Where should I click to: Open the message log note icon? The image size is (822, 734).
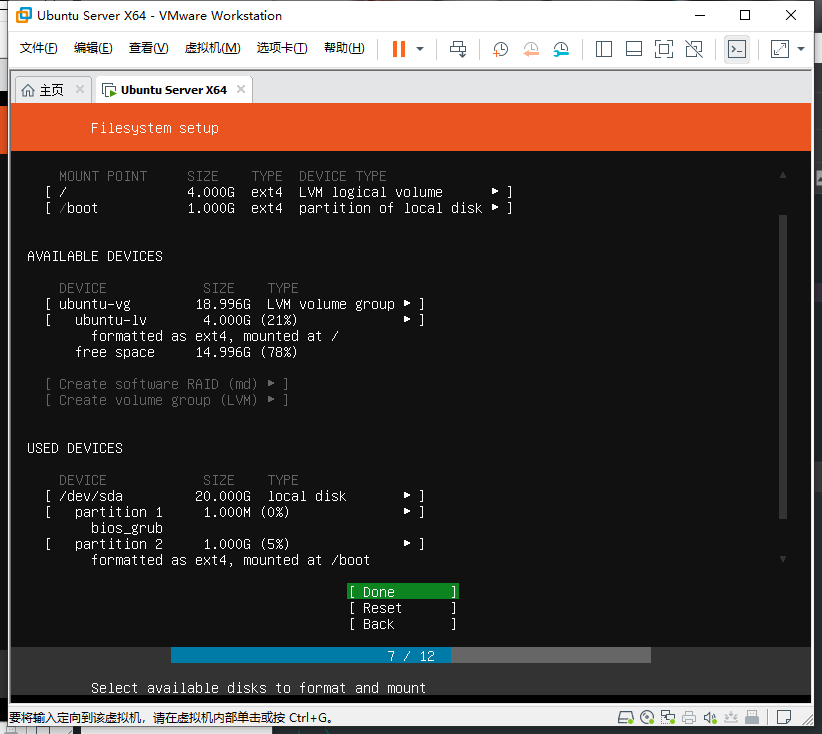[784, 717]
